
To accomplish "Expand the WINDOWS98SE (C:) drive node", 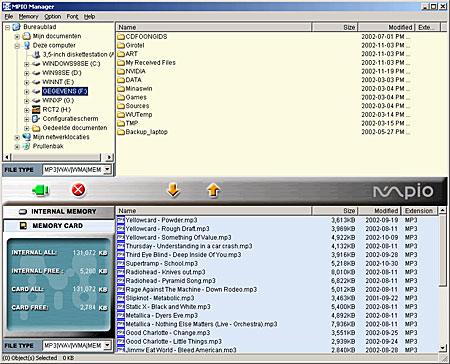I will 27,64.
